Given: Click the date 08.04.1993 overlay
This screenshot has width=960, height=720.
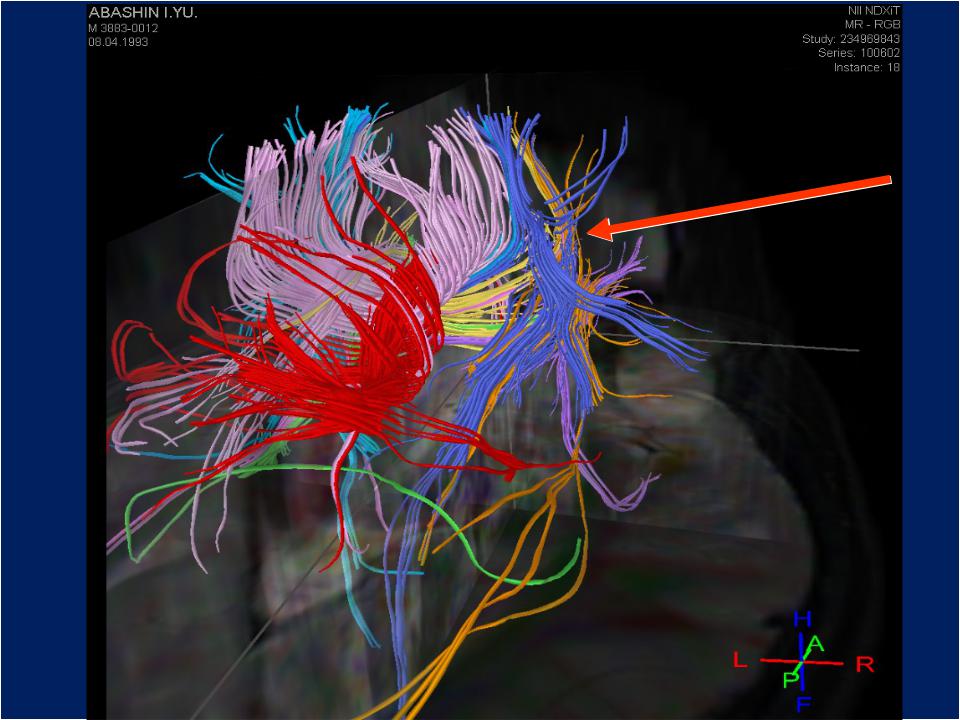Looking at the screenshot, I should click(x=118, y=42).
